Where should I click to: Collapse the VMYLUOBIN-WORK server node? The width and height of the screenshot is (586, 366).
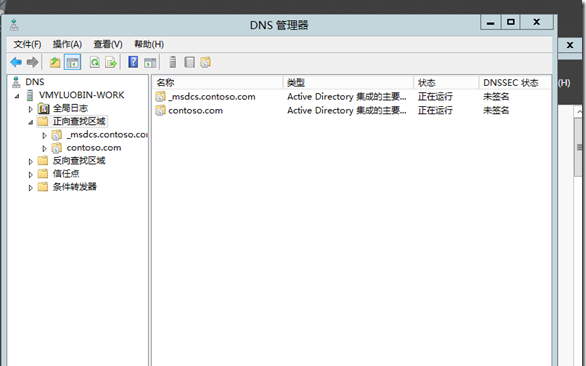(17, 96)
